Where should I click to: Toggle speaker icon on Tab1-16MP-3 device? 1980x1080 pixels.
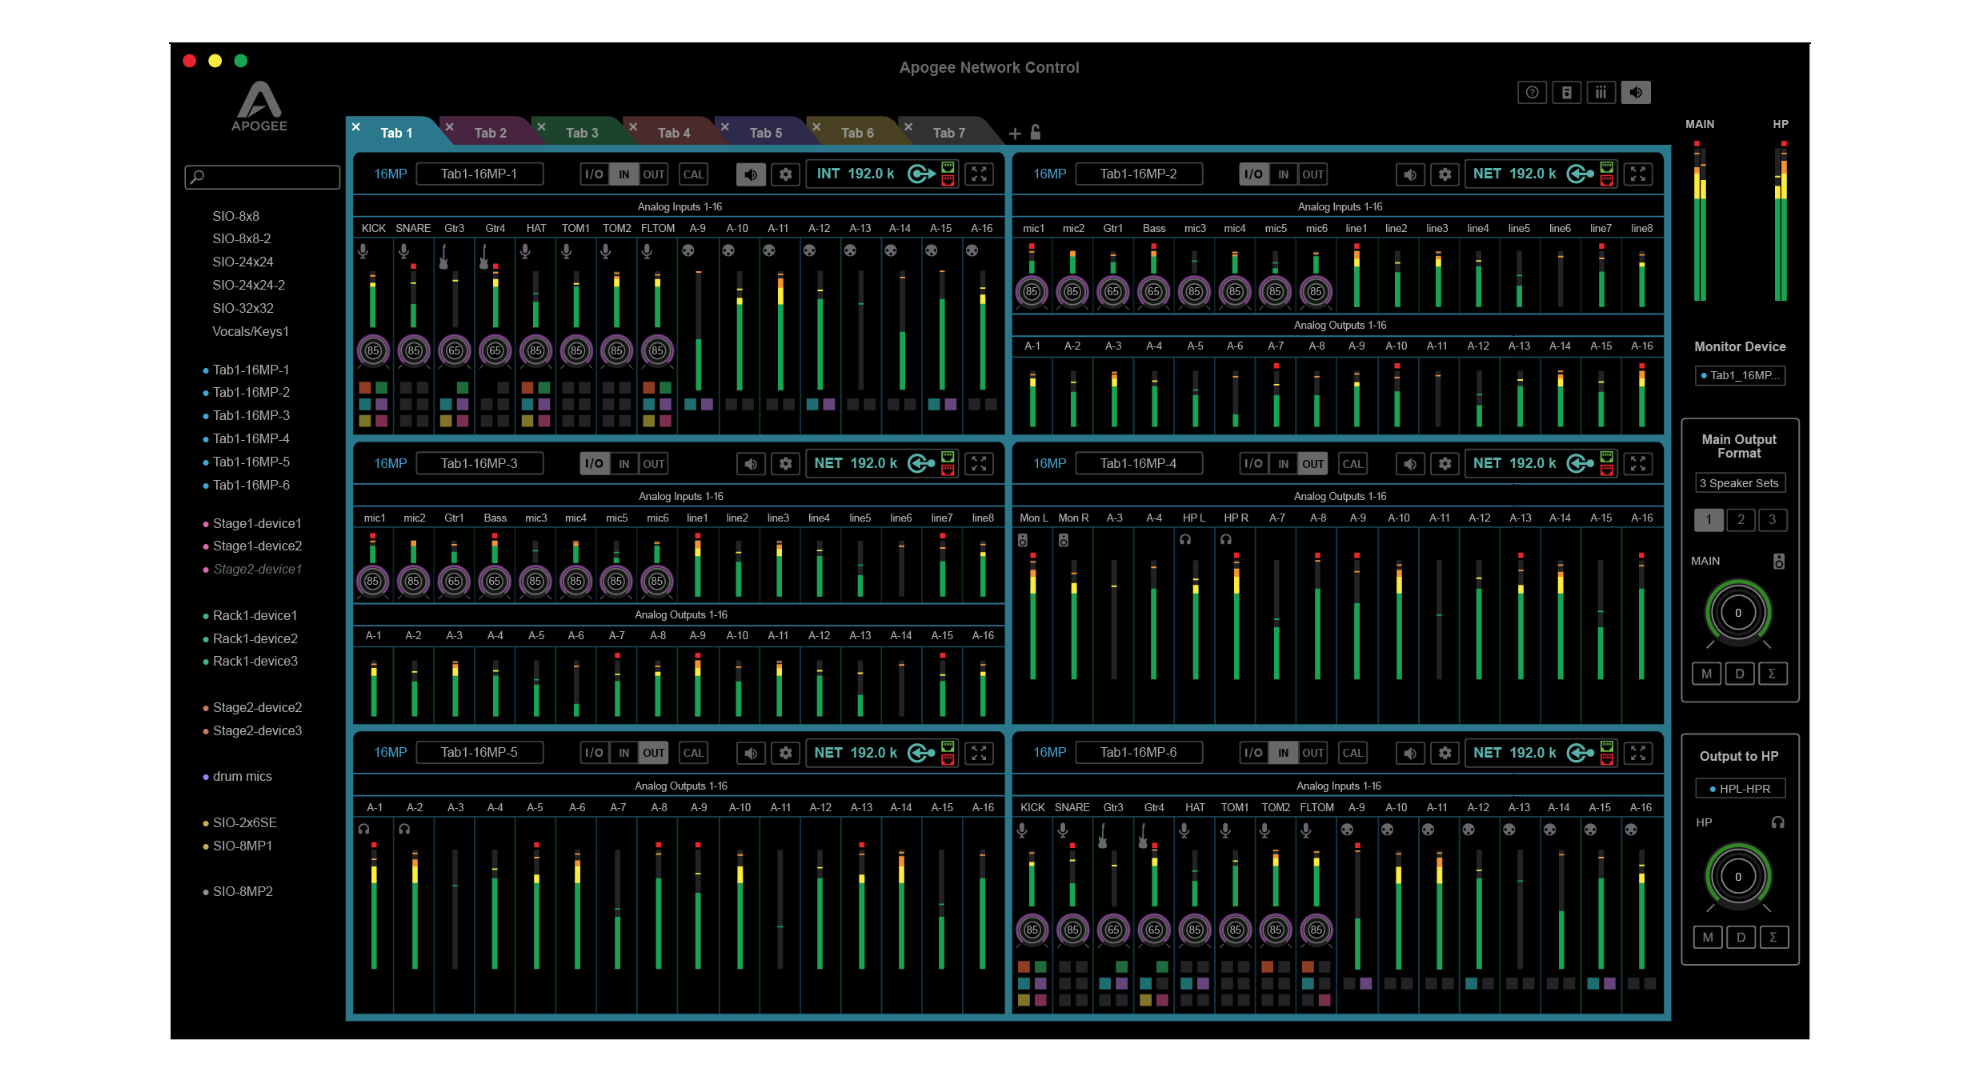(751, 464)
